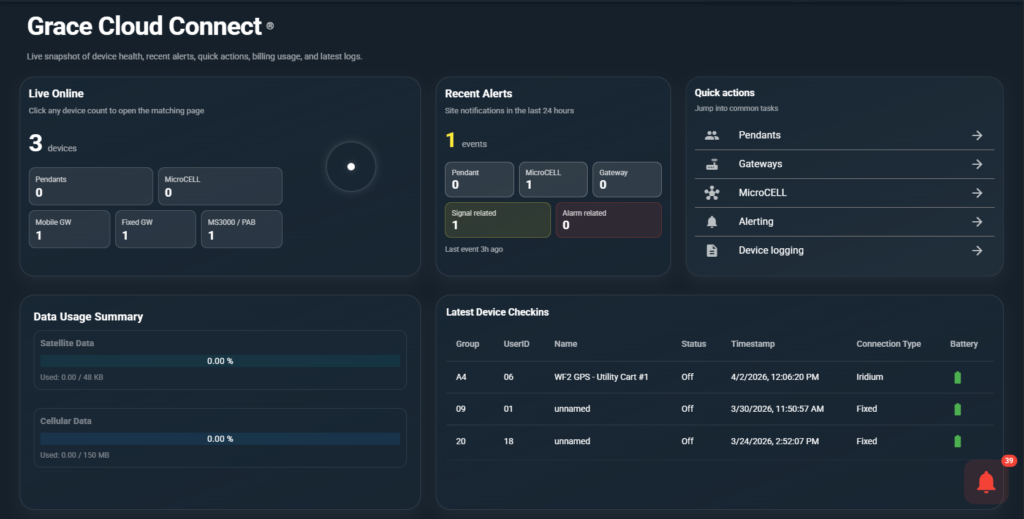
Task: Click the Satellite Data usage progress bar
Action: click(x=220, y=361)
